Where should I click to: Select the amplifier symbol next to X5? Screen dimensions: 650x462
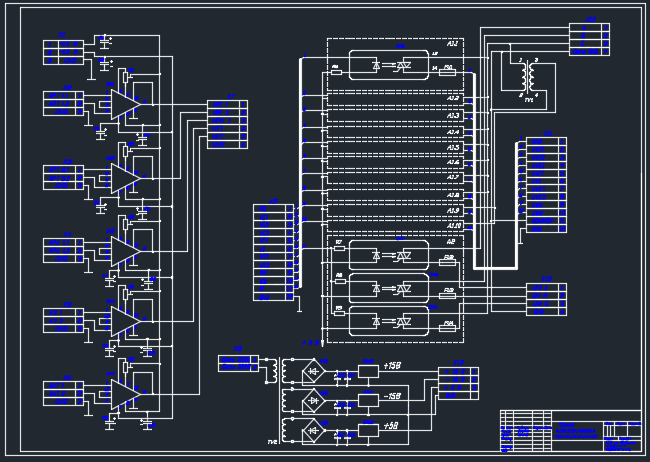pyautogui.click(x=125, y=321)
